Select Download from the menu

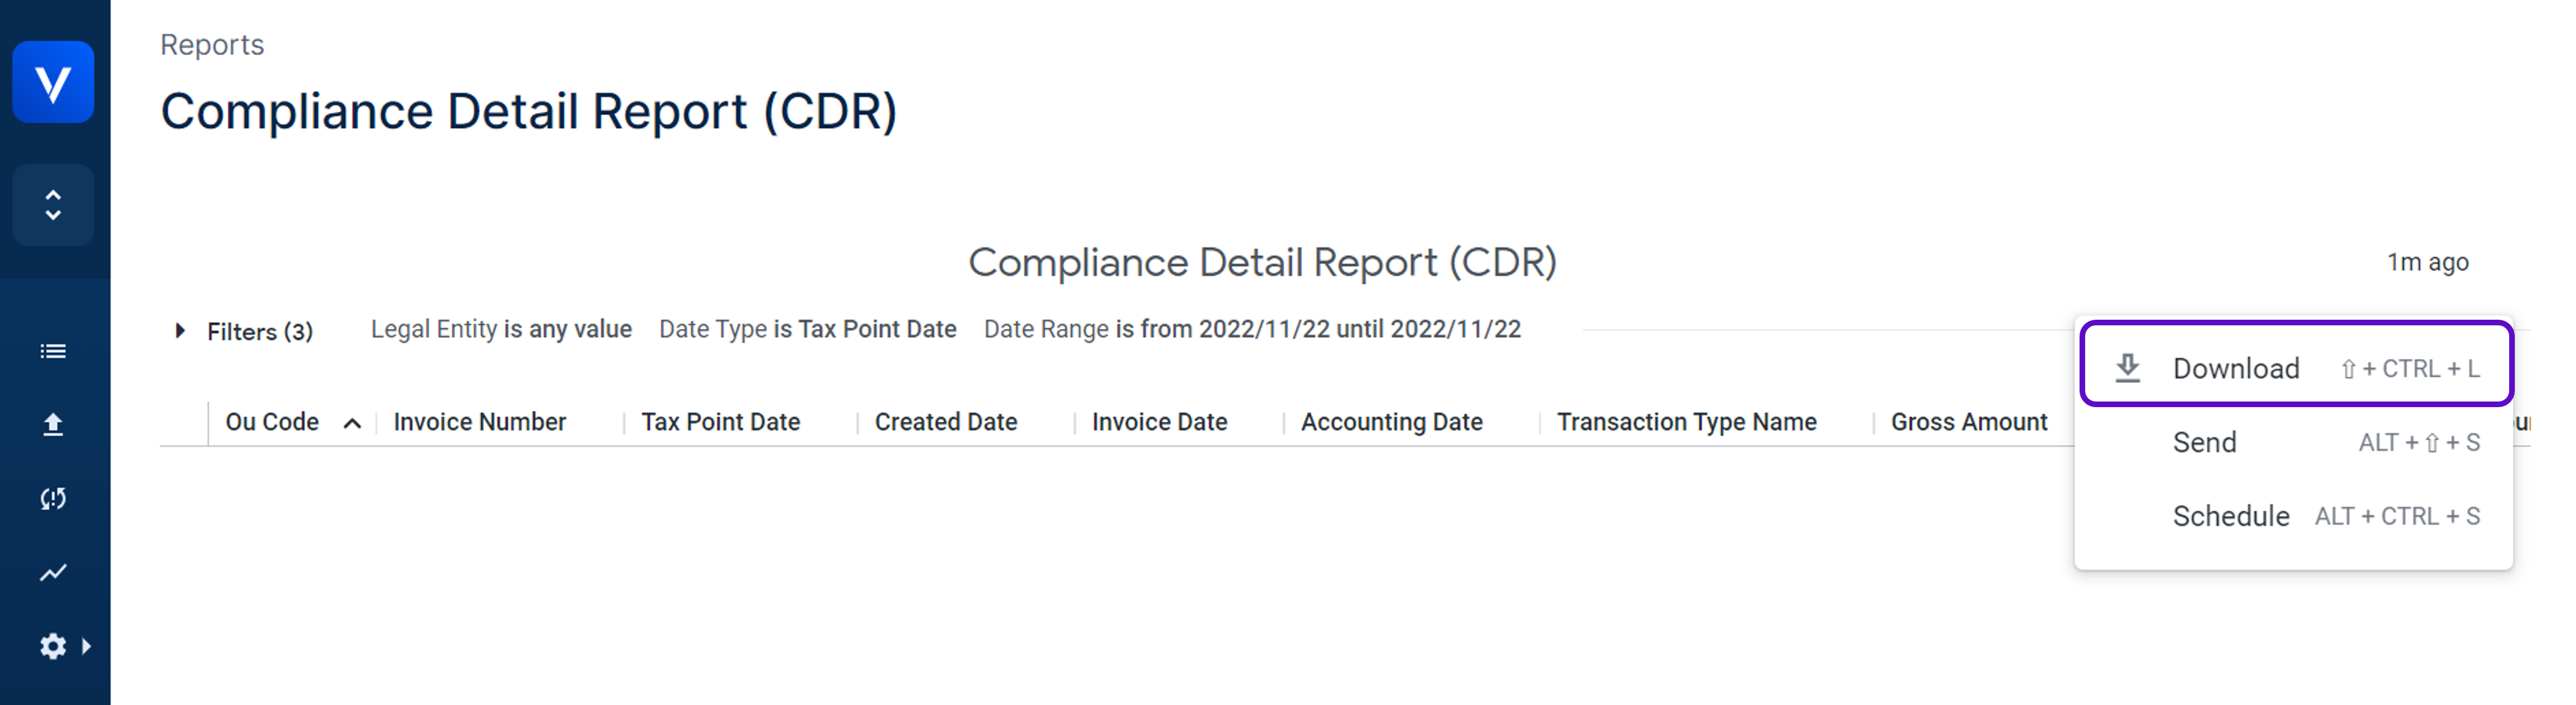[x=2235, y=368]
